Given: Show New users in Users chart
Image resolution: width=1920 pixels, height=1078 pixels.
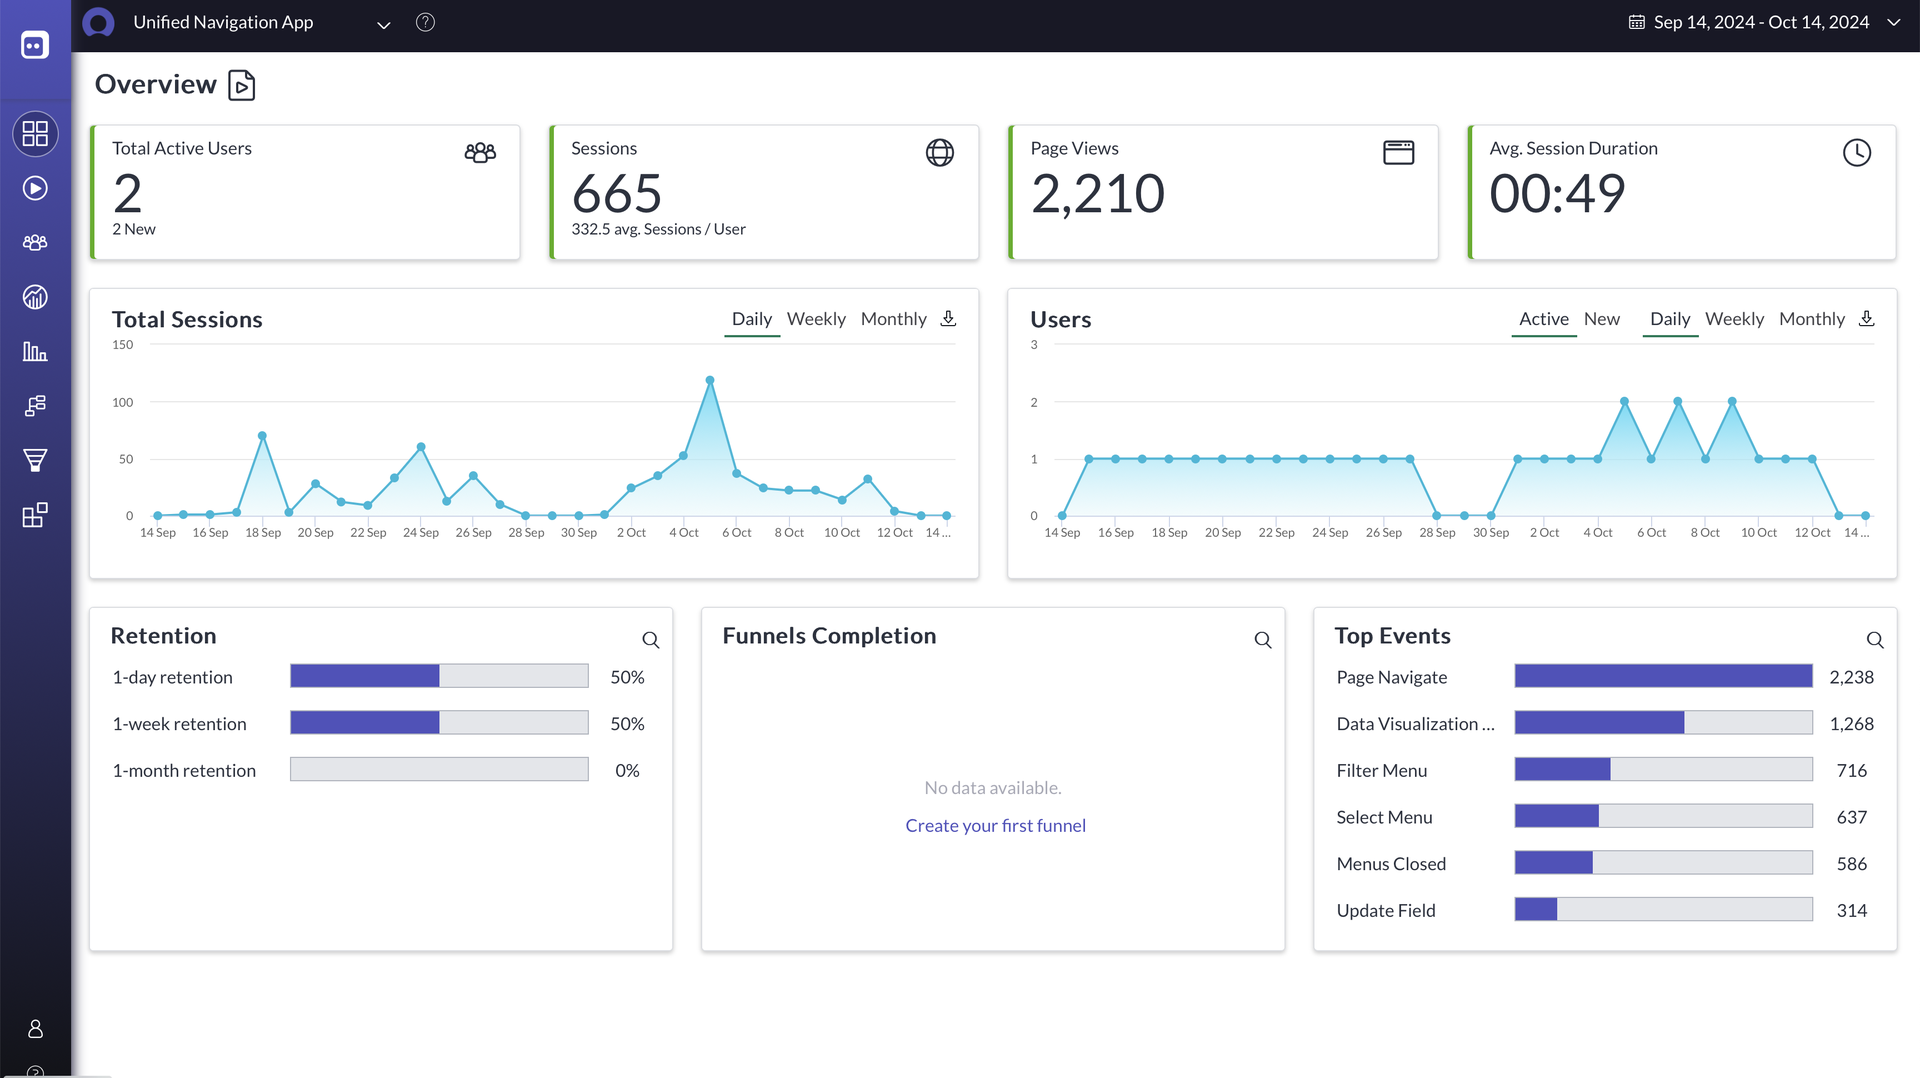Looking at the screenshot, I should pos(1602,319).
